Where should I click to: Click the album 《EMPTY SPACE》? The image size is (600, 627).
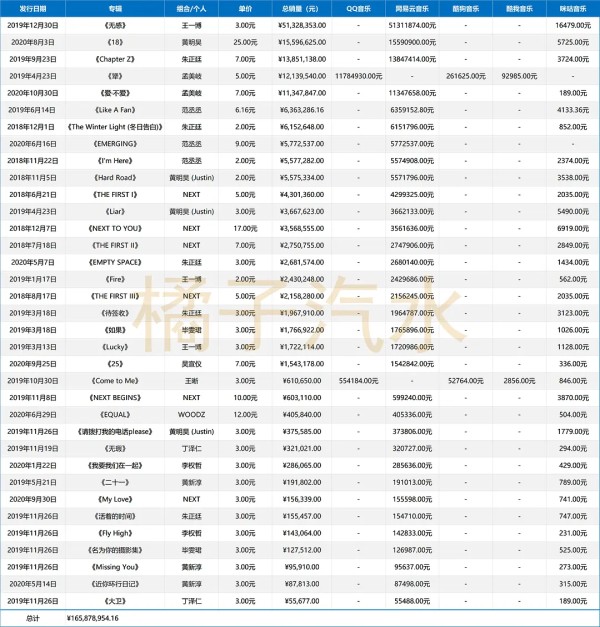[115, 262]
